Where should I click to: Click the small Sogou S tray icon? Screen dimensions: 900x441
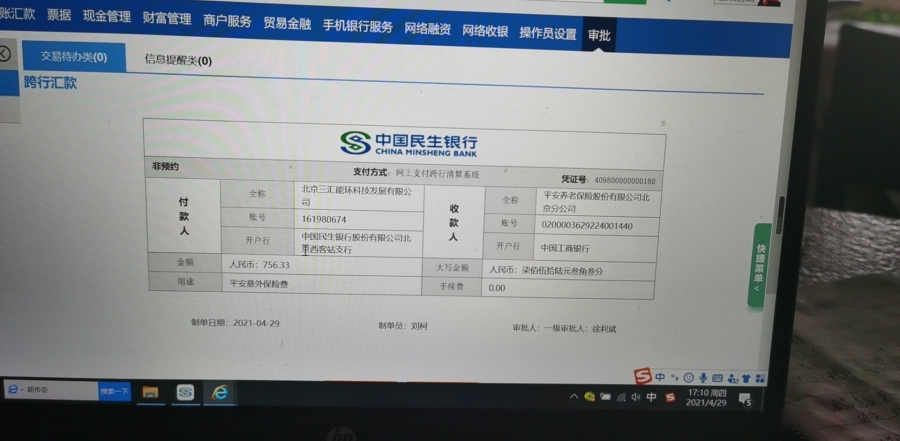(x=670, y=397)
